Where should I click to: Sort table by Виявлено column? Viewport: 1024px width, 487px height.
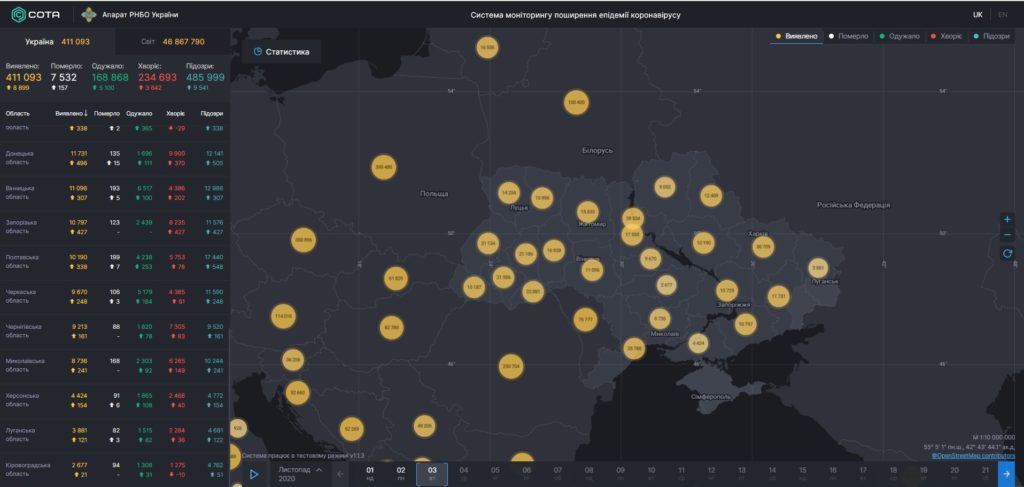tap(71, 114)
